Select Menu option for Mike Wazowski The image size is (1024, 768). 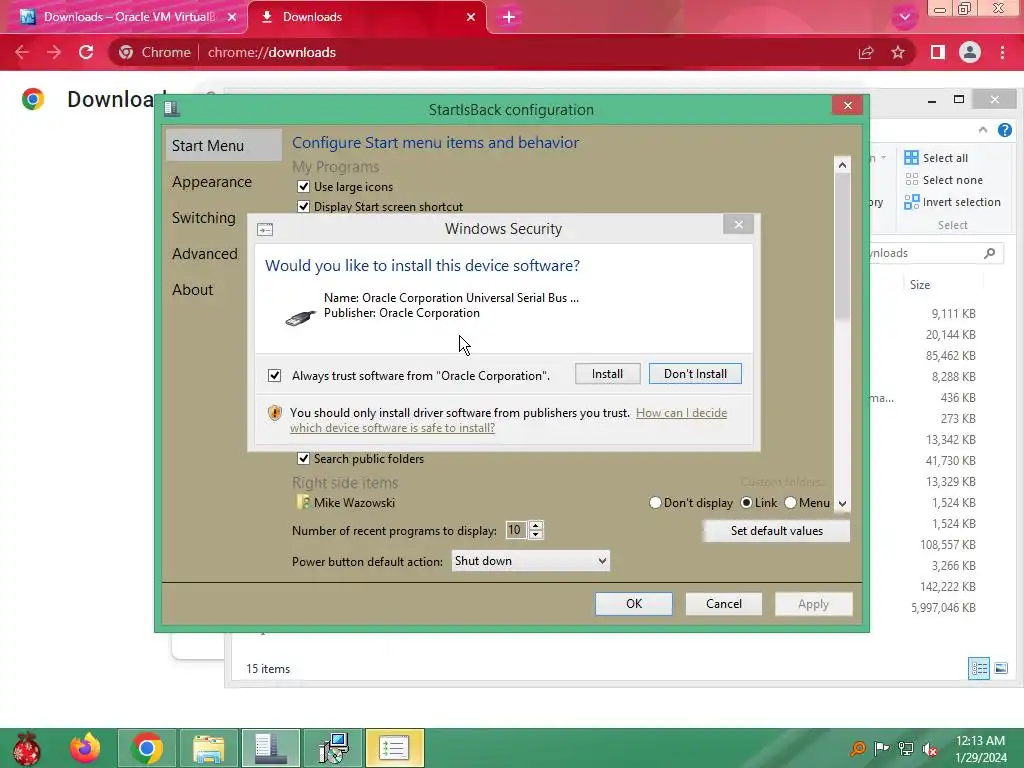tap(790, 503)
